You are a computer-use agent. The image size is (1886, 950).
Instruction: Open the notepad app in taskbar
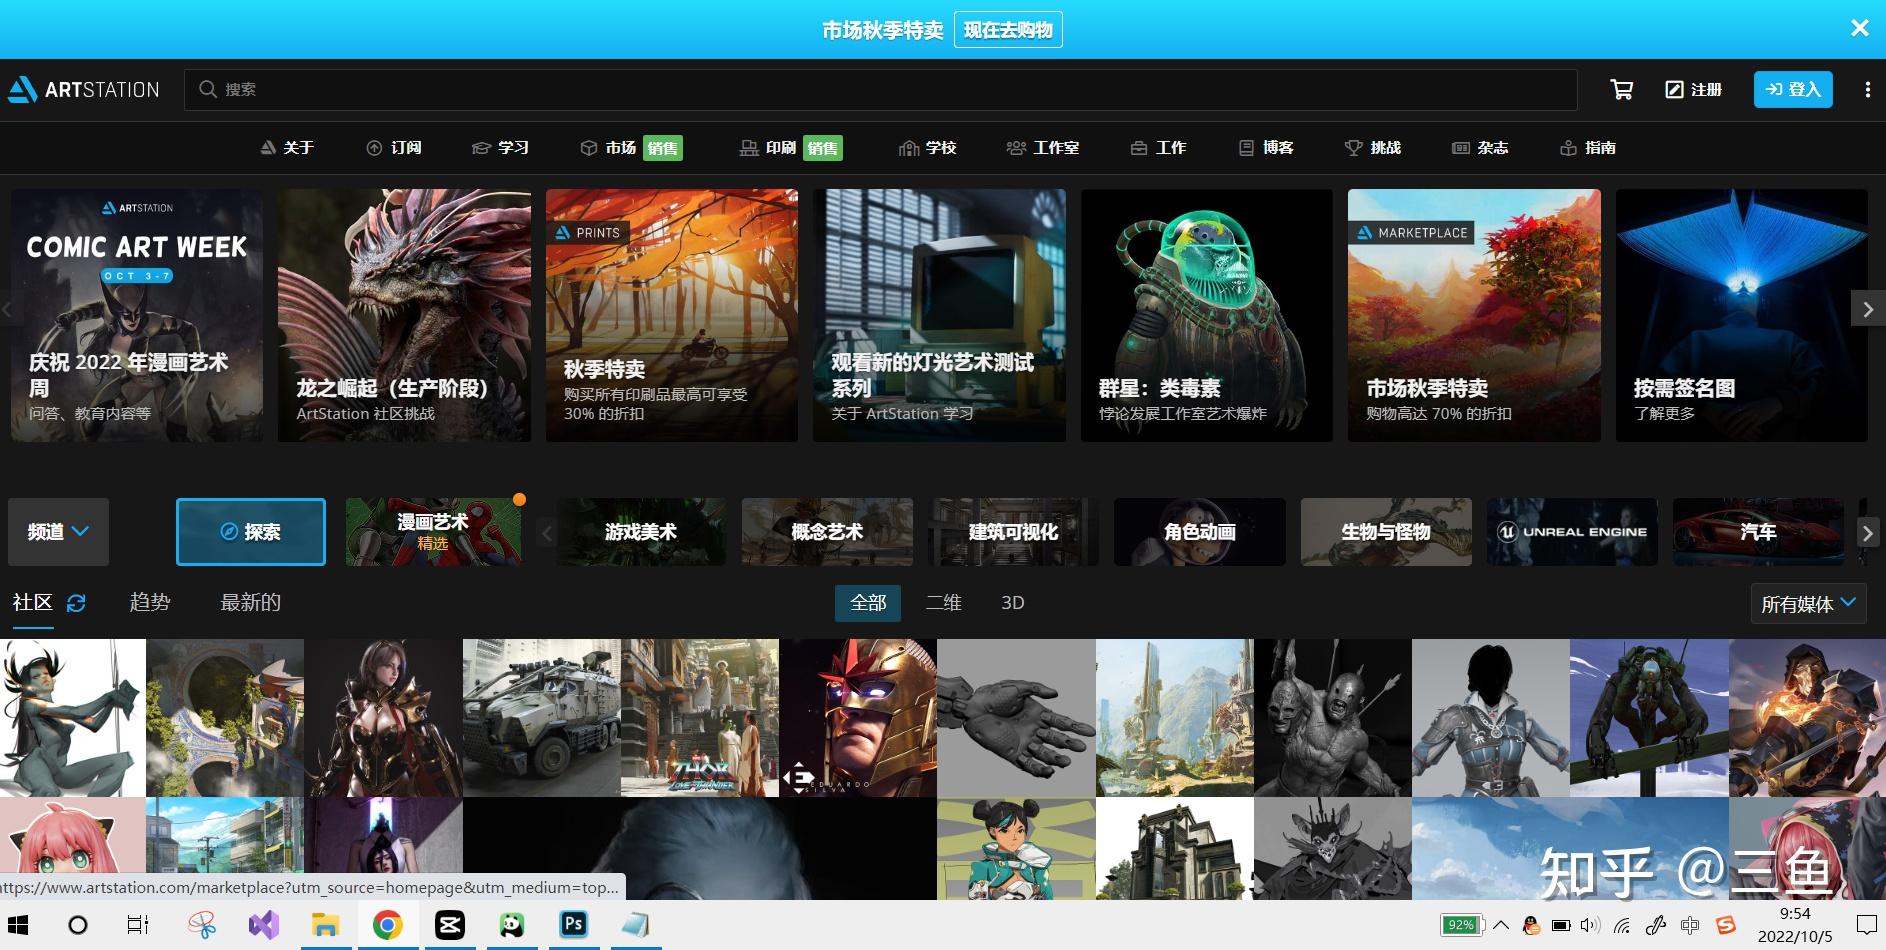635,925
